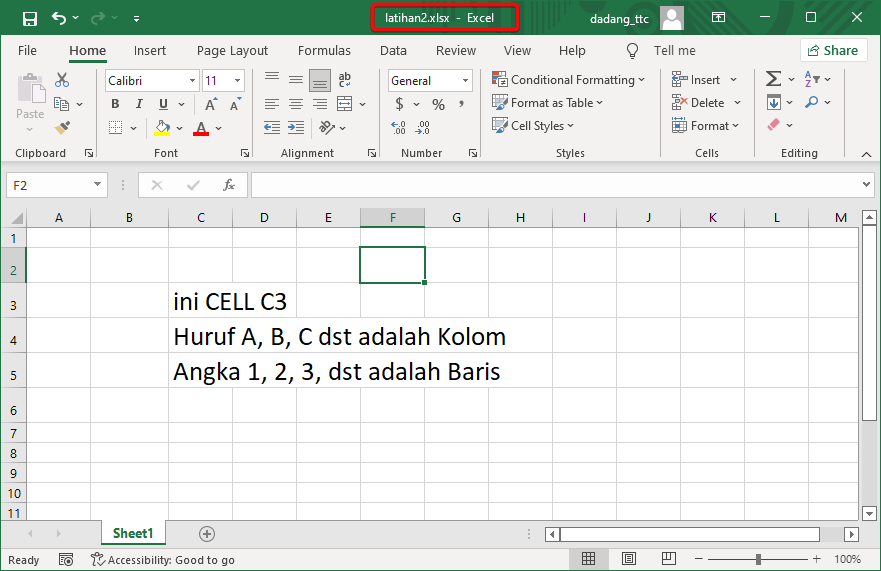The image size is (881, 571).
Task: Click the Fill down icon
Action: pyautogui.click(x=774, y=102)
